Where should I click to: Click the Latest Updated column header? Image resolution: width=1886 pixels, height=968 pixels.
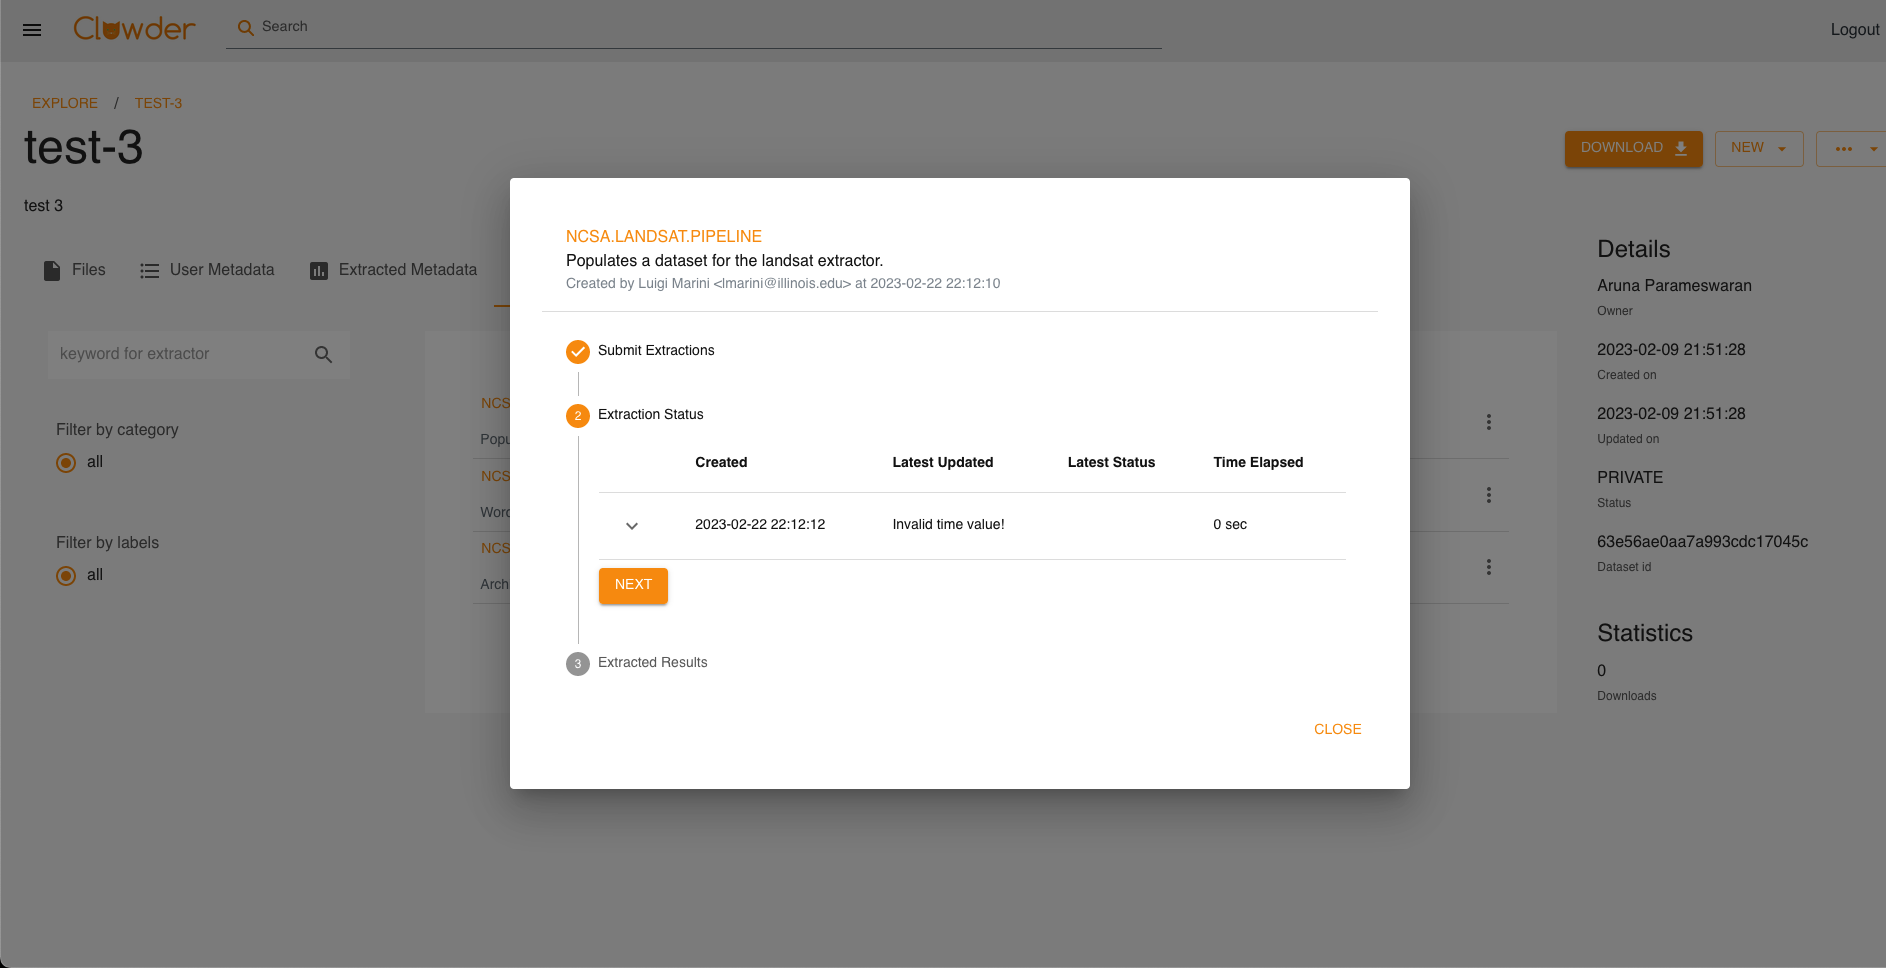click(943, 462)
